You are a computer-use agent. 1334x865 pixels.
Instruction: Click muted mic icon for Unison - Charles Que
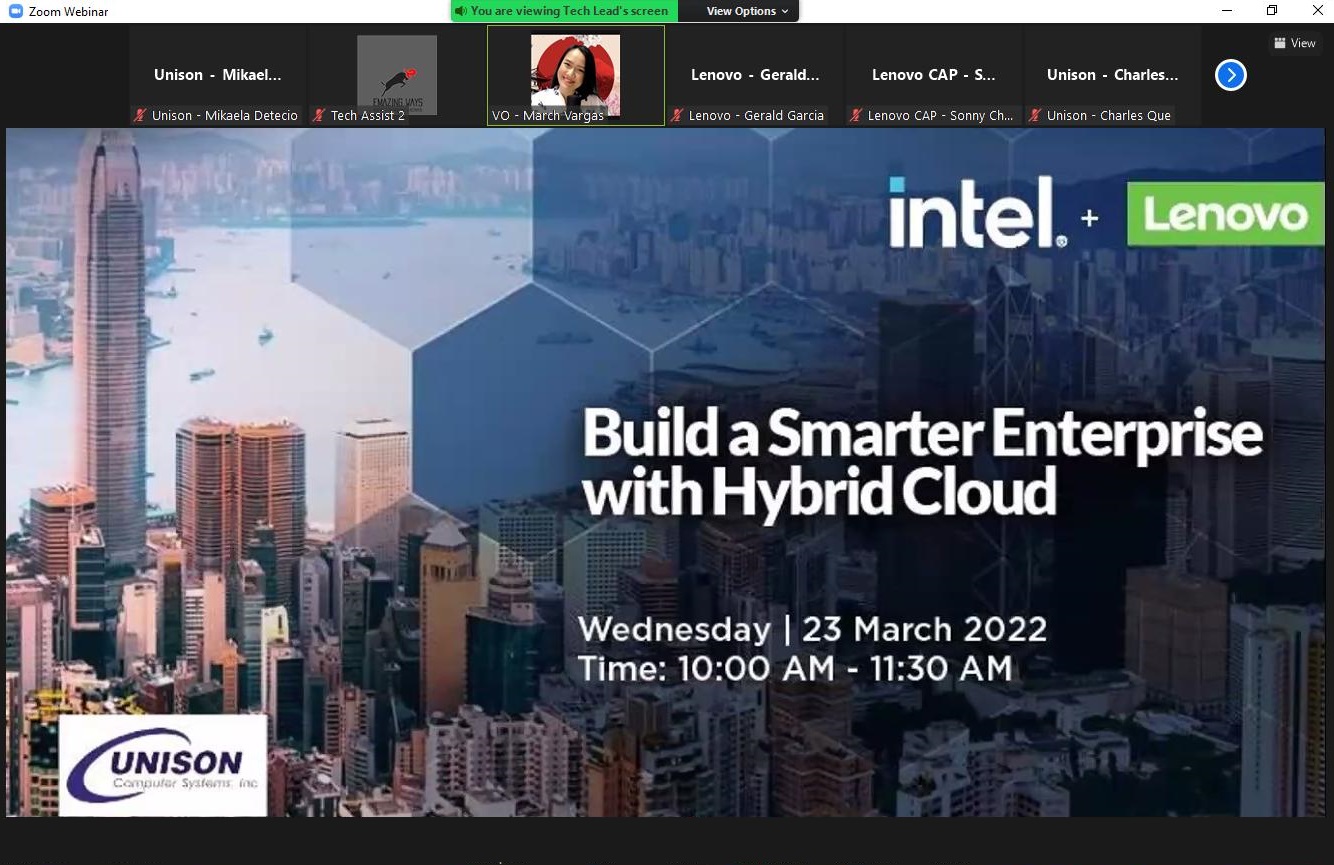(1035, 116)
